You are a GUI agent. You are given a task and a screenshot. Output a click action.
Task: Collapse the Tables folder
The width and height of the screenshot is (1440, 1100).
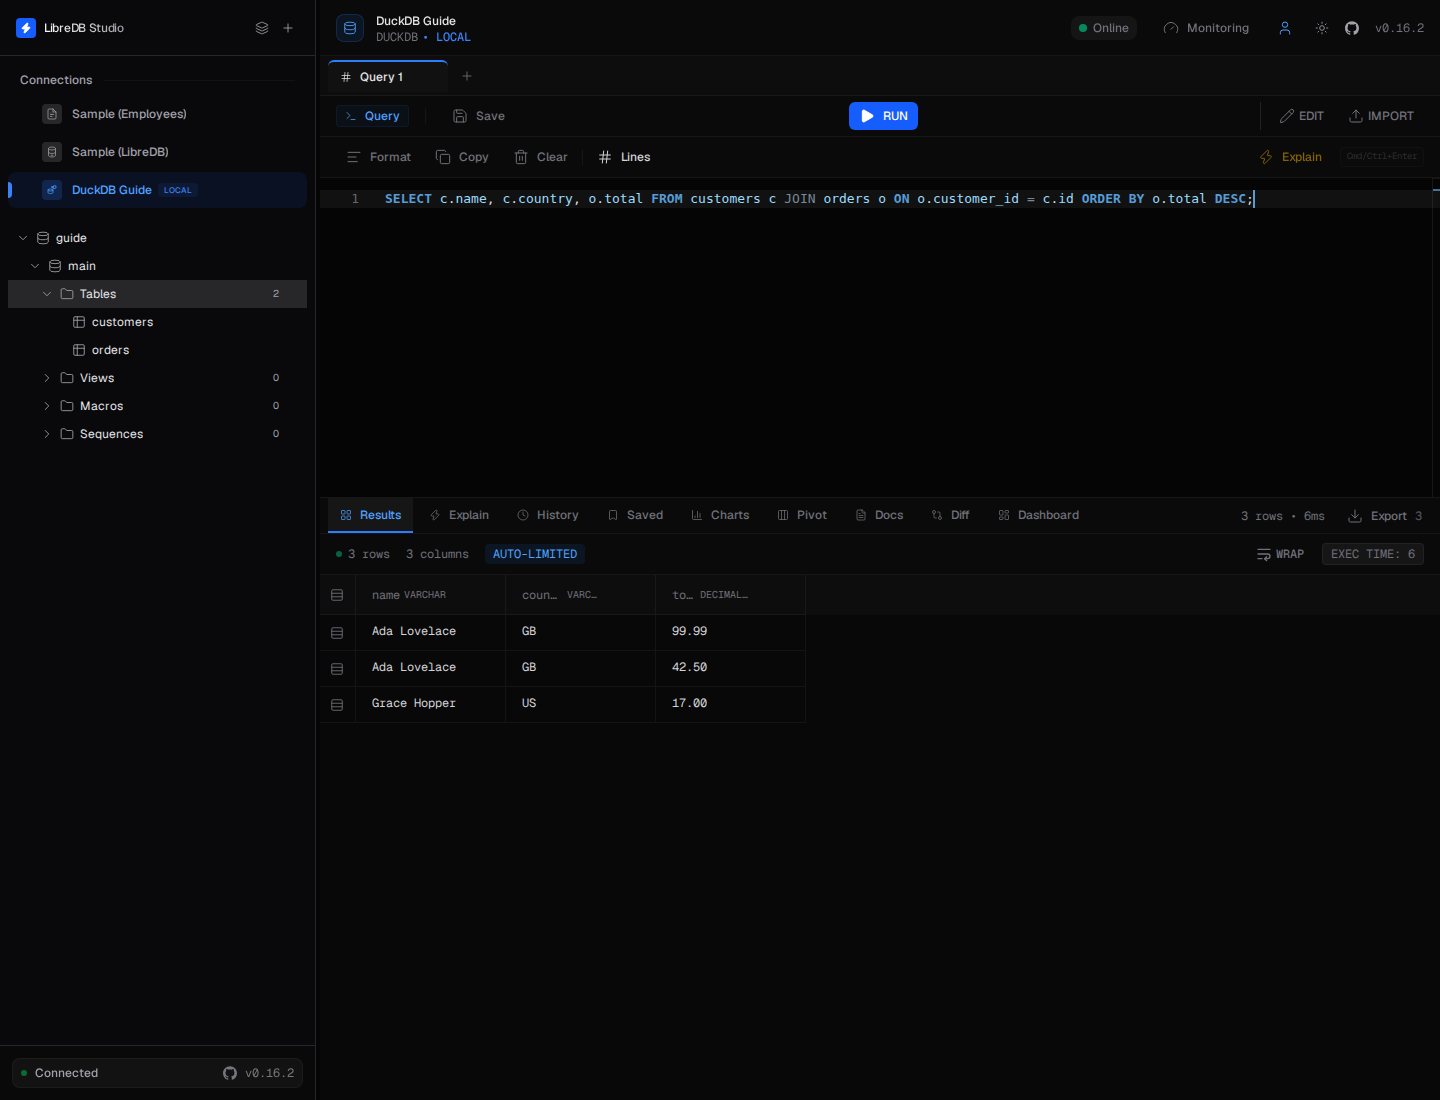[x=47, y=294]
